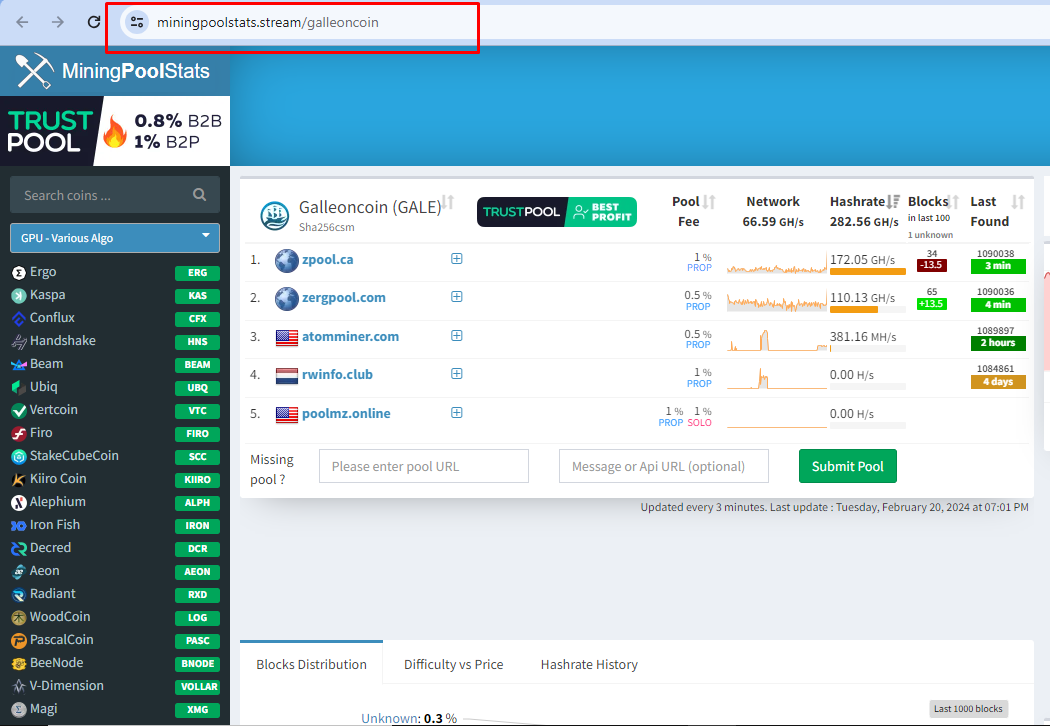Sort table by Hashrate
Image resolution: width=1050 pixels, height=726 pixels.
pyautogui.click(x=893, y=202)
